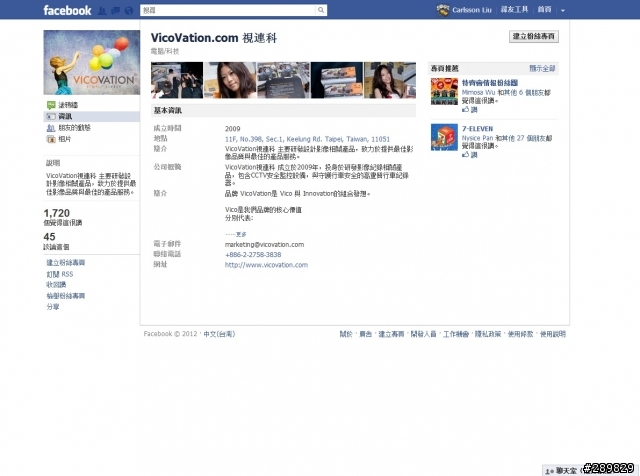Focus the Facebook search field
The width and height of the screenshot is (640, 476).
coord(228,10)
